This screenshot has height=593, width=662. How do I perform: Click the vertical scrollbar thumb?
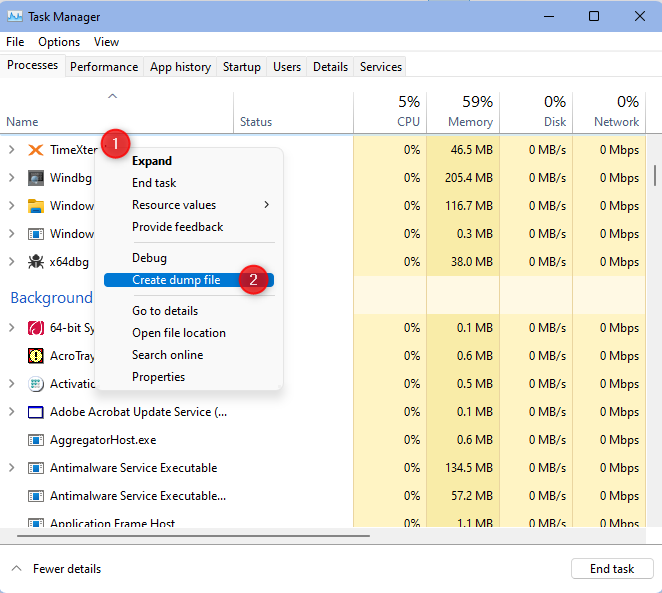655,175
